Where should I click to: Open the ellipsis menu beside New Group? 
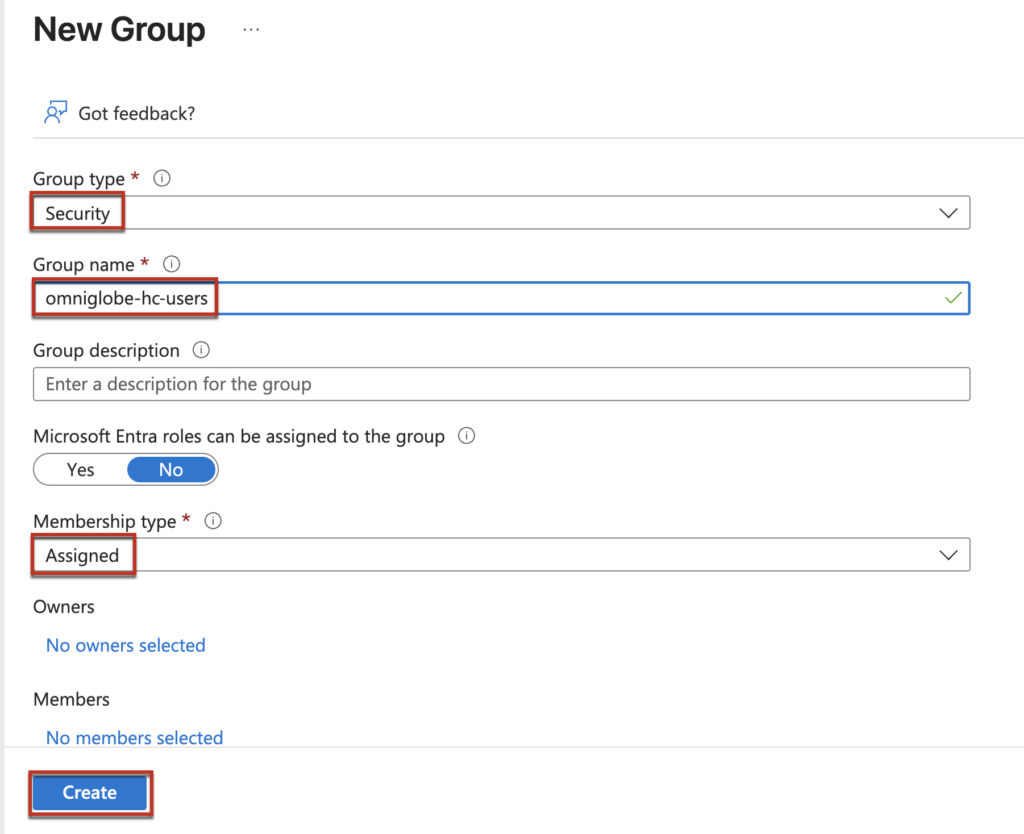[x=251, y=30]
